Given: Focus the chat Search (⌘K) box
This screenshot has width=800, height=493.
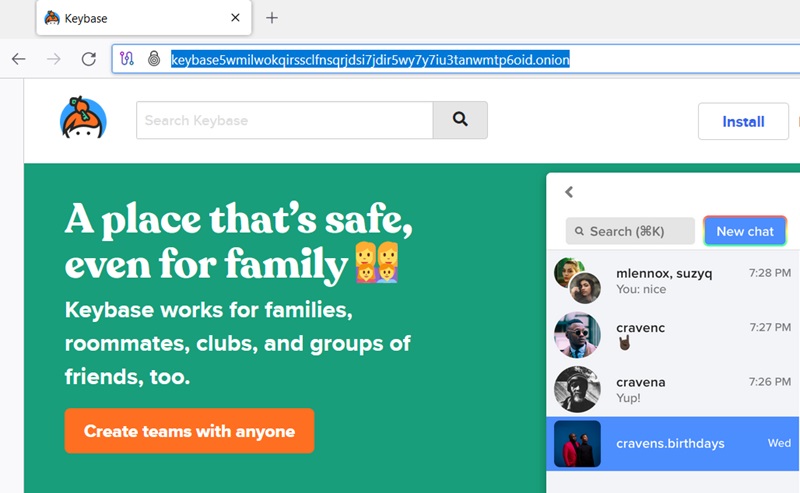Looking at the screenshot, I should coord(630,231).
